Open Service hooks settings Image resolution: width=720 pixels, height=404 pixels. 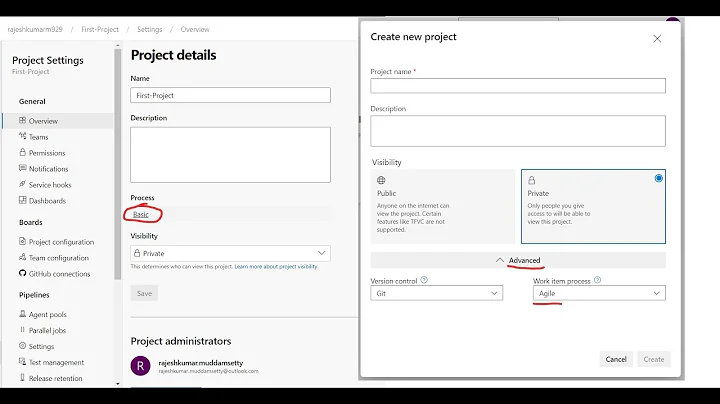click(x=50, y=185)
